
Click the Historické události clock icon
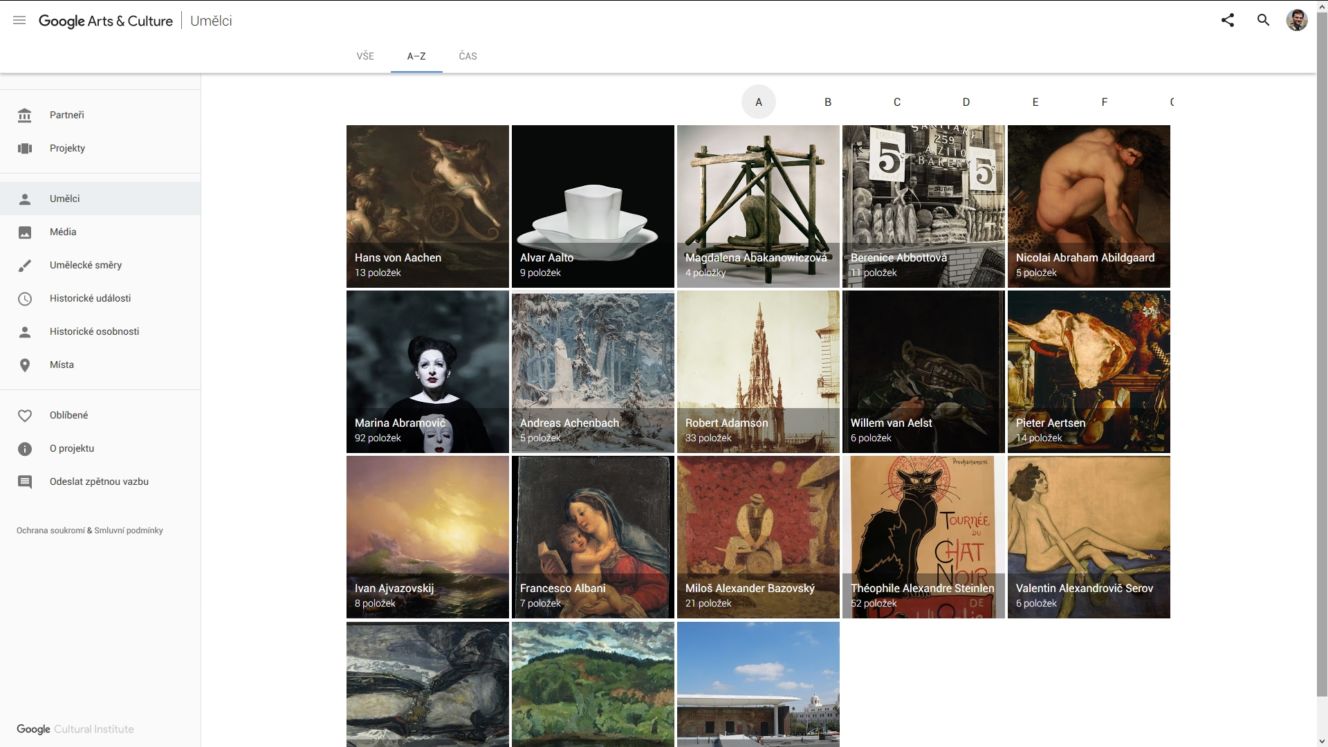point(25,298)
